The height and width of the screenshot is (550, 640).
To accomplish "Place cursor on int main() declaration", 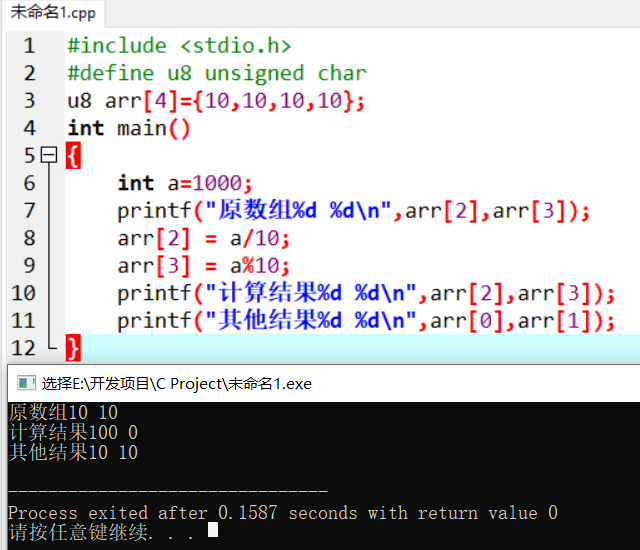I will (128, 129).
